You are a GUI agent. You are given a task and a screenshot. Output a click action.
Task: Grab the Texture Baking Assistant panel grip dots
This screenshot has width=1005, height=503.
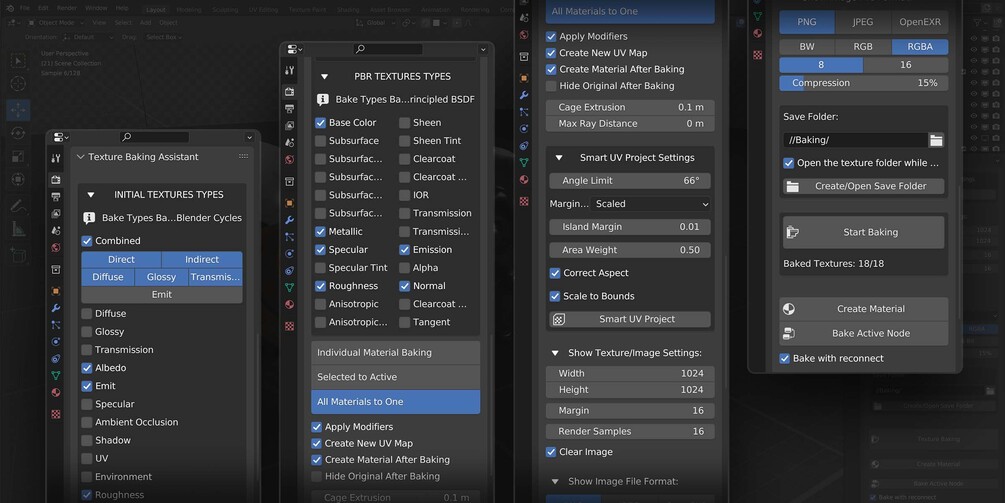244,156
